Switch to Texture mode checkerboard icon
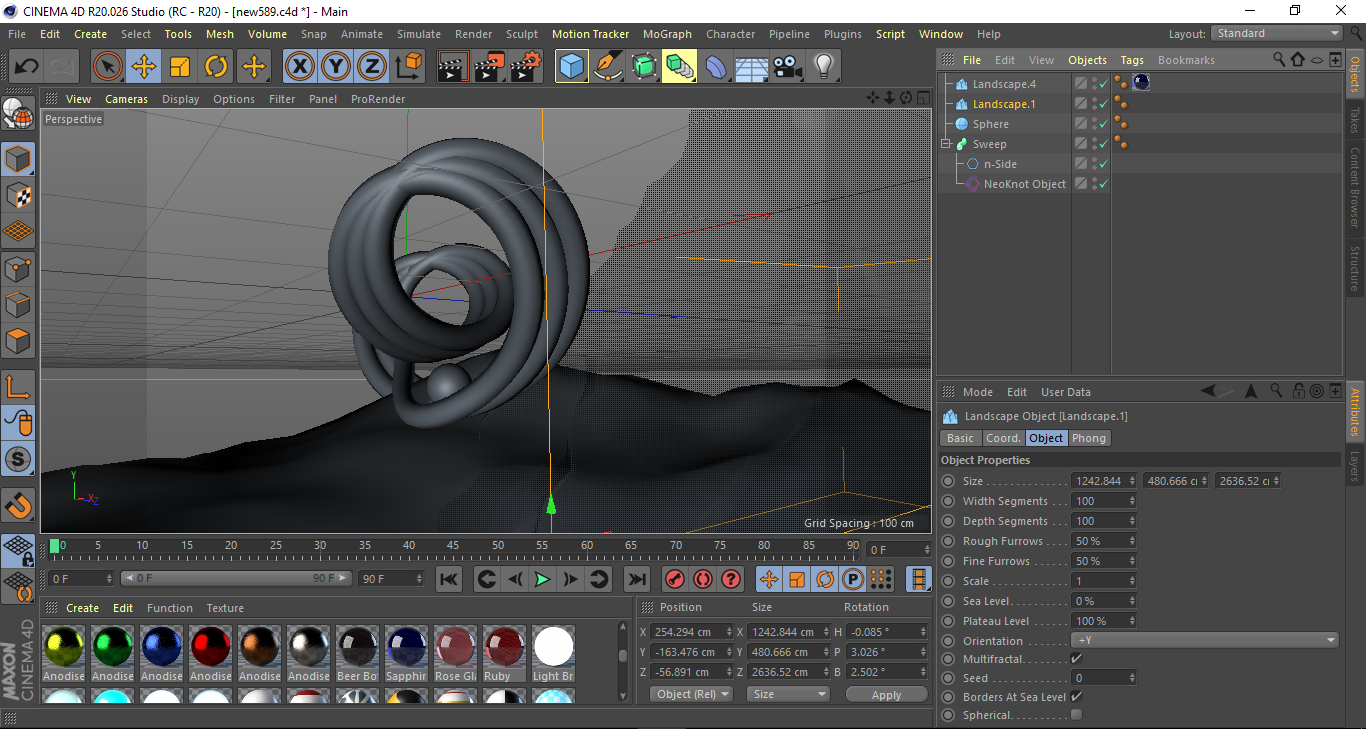The image size is (1366, 729). [18, 195]
